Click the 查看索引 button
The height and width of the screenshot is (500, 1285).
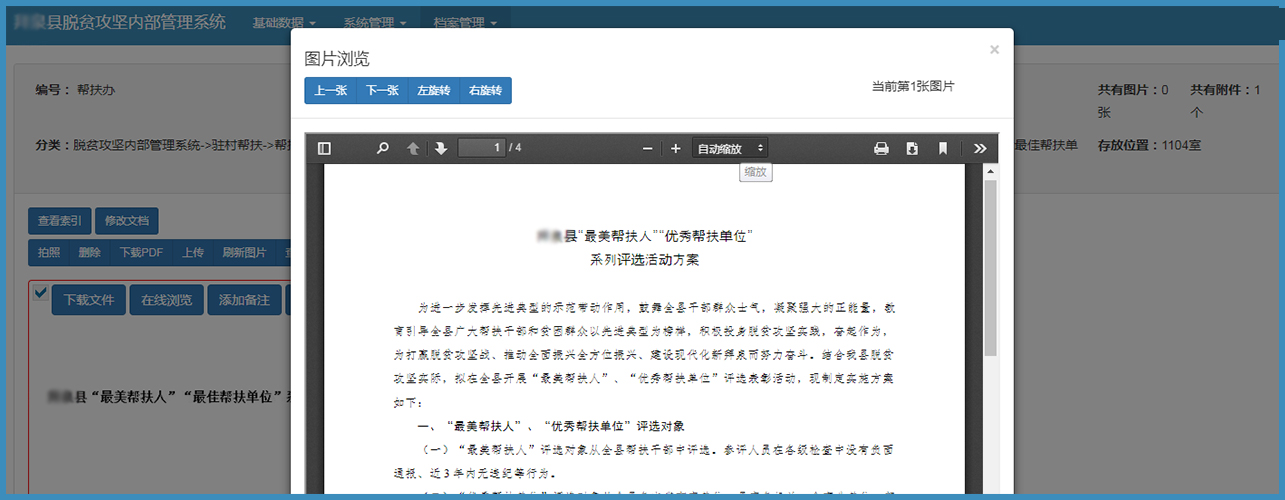(60, 221)
